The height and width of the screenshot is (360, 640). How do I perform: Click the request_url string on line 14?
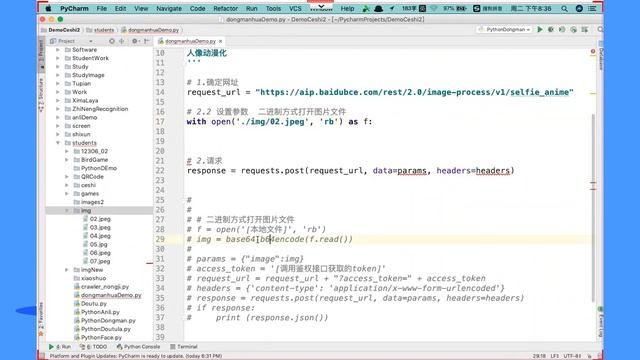414,92
